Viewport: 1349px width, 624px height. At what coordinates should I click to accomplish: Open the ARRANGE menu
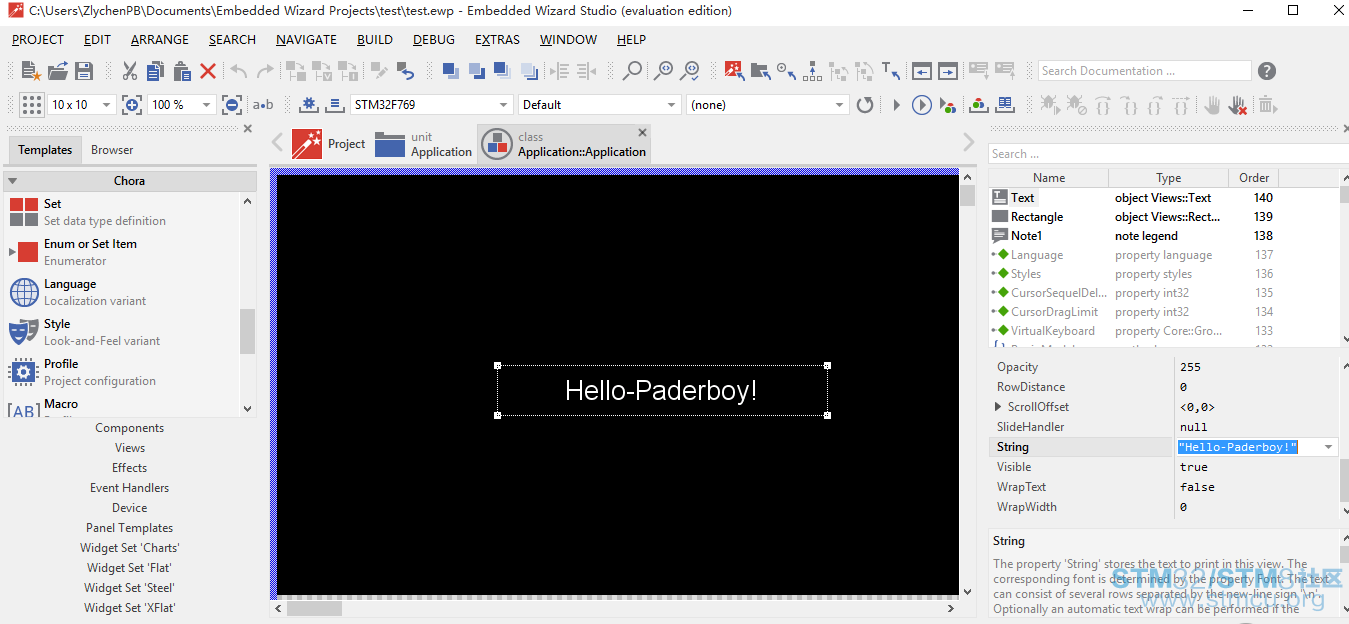click(x=160, y=40)
